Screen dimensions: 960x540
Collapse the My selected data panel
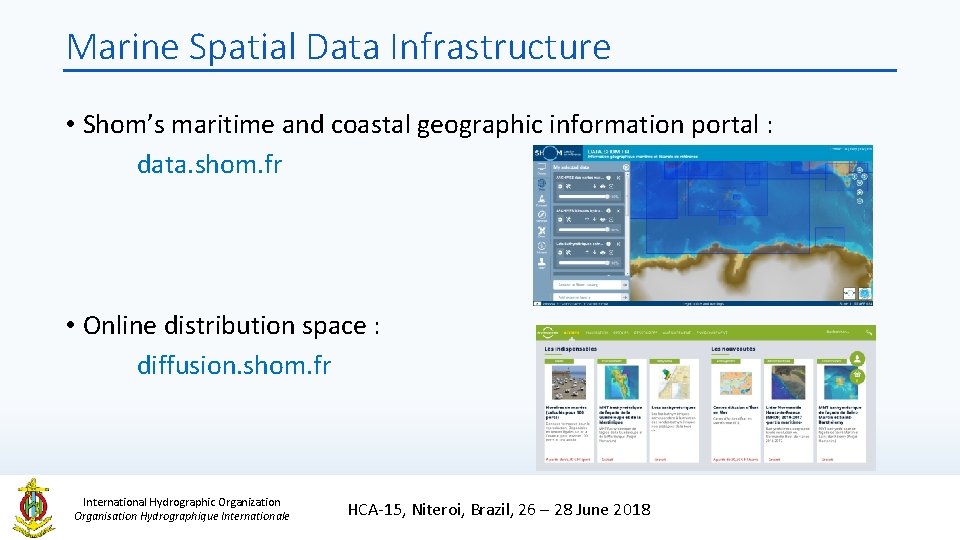[626, 167]
